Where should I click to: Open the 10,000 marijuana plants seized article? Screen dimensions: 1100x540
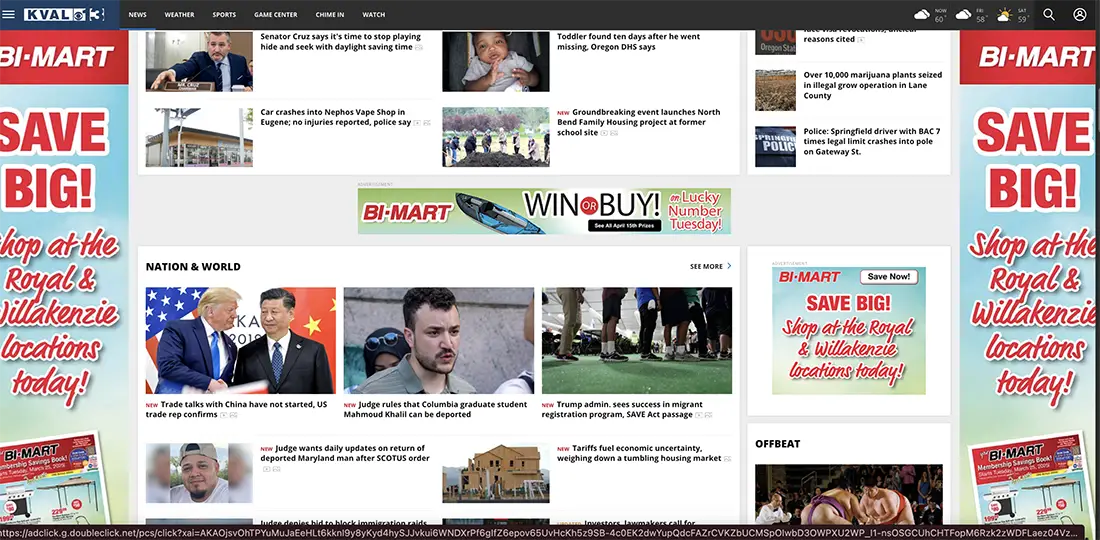(x=873, y=85)
